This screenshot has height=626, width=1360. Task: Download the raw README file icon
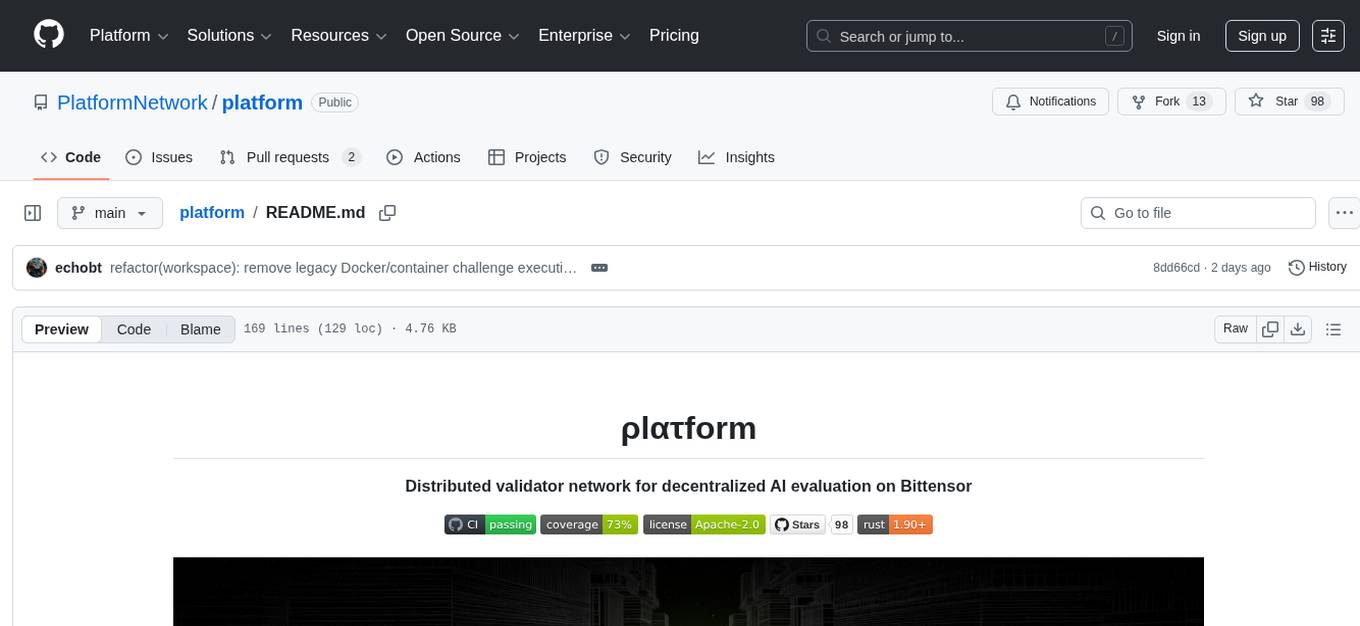click(1298, 328)
